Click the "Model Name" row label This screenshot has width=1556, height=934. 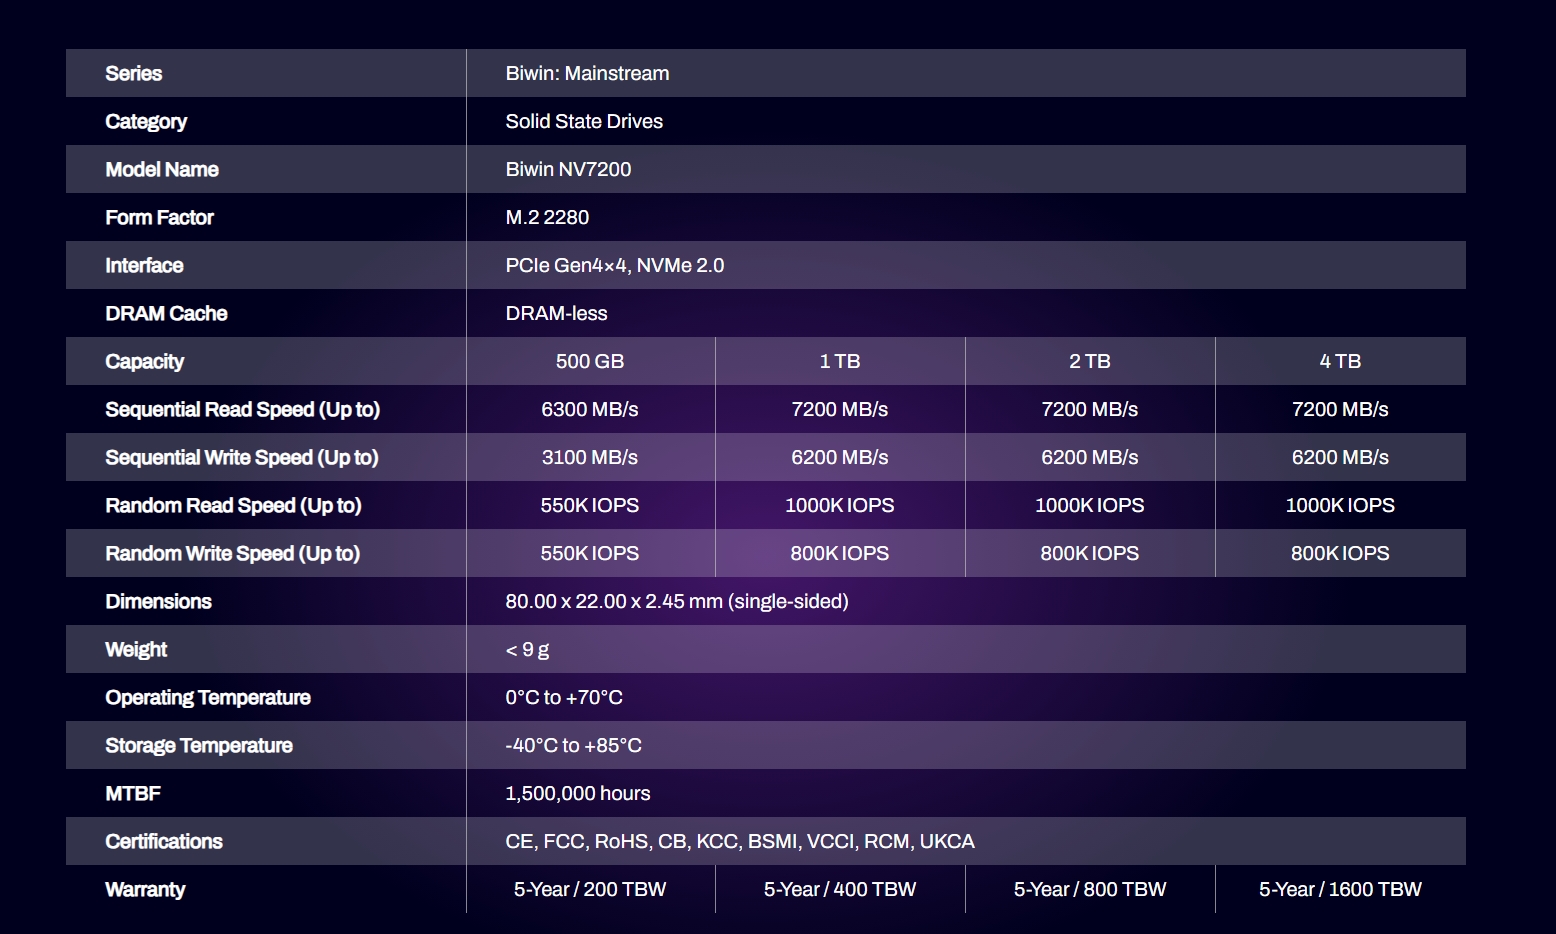click(x=162, y=169)
